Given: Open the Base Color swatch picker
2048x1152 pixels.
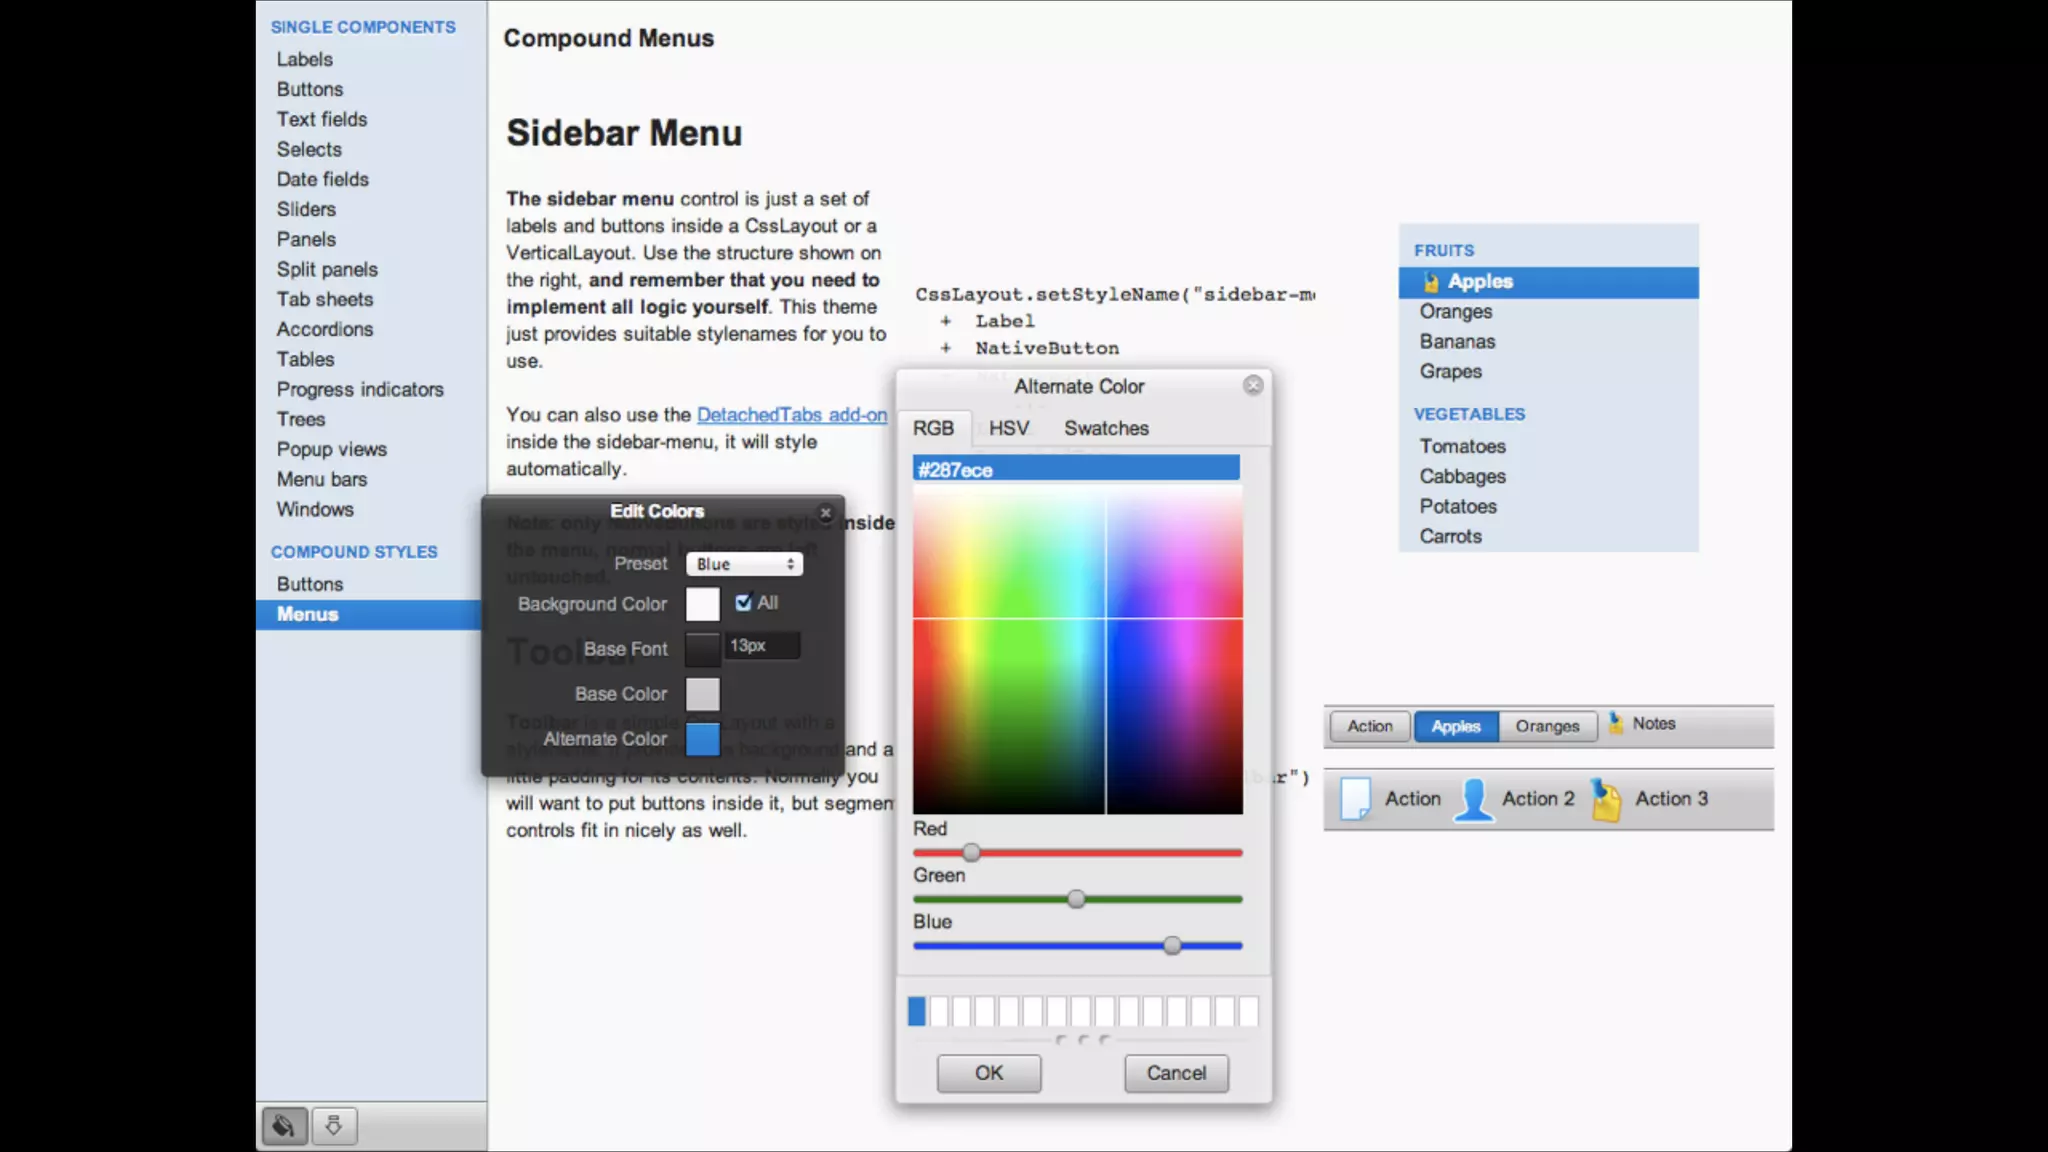Looking at the screenshot, I should [x=702, y=694].
